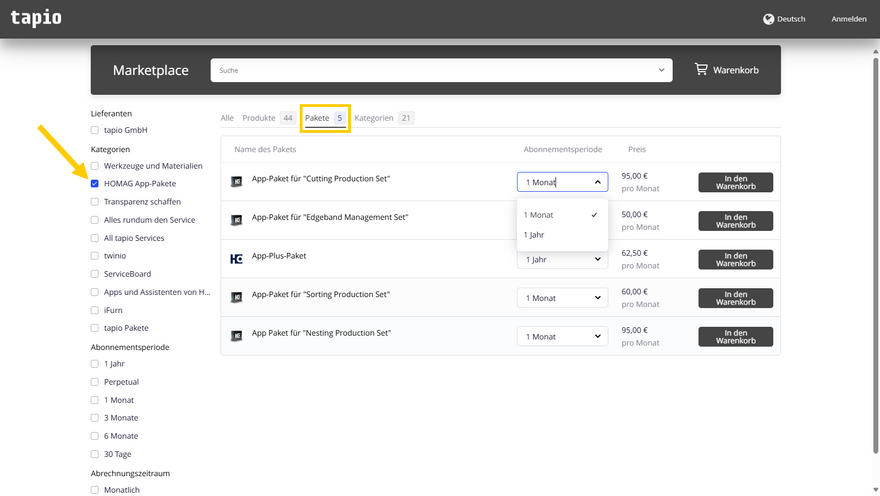
Task: Uncheck the HOMAG App-Pakete checkbox
Action: 94,183
